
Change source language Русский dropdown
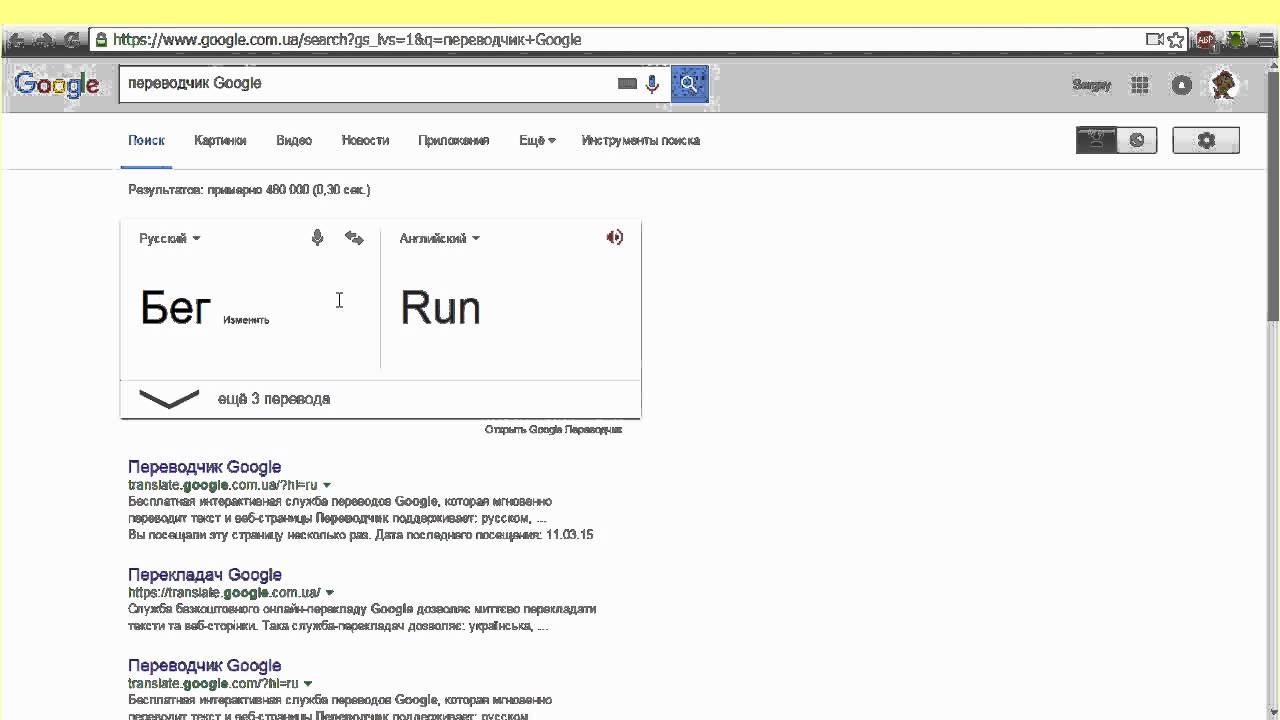coord(170,238)
